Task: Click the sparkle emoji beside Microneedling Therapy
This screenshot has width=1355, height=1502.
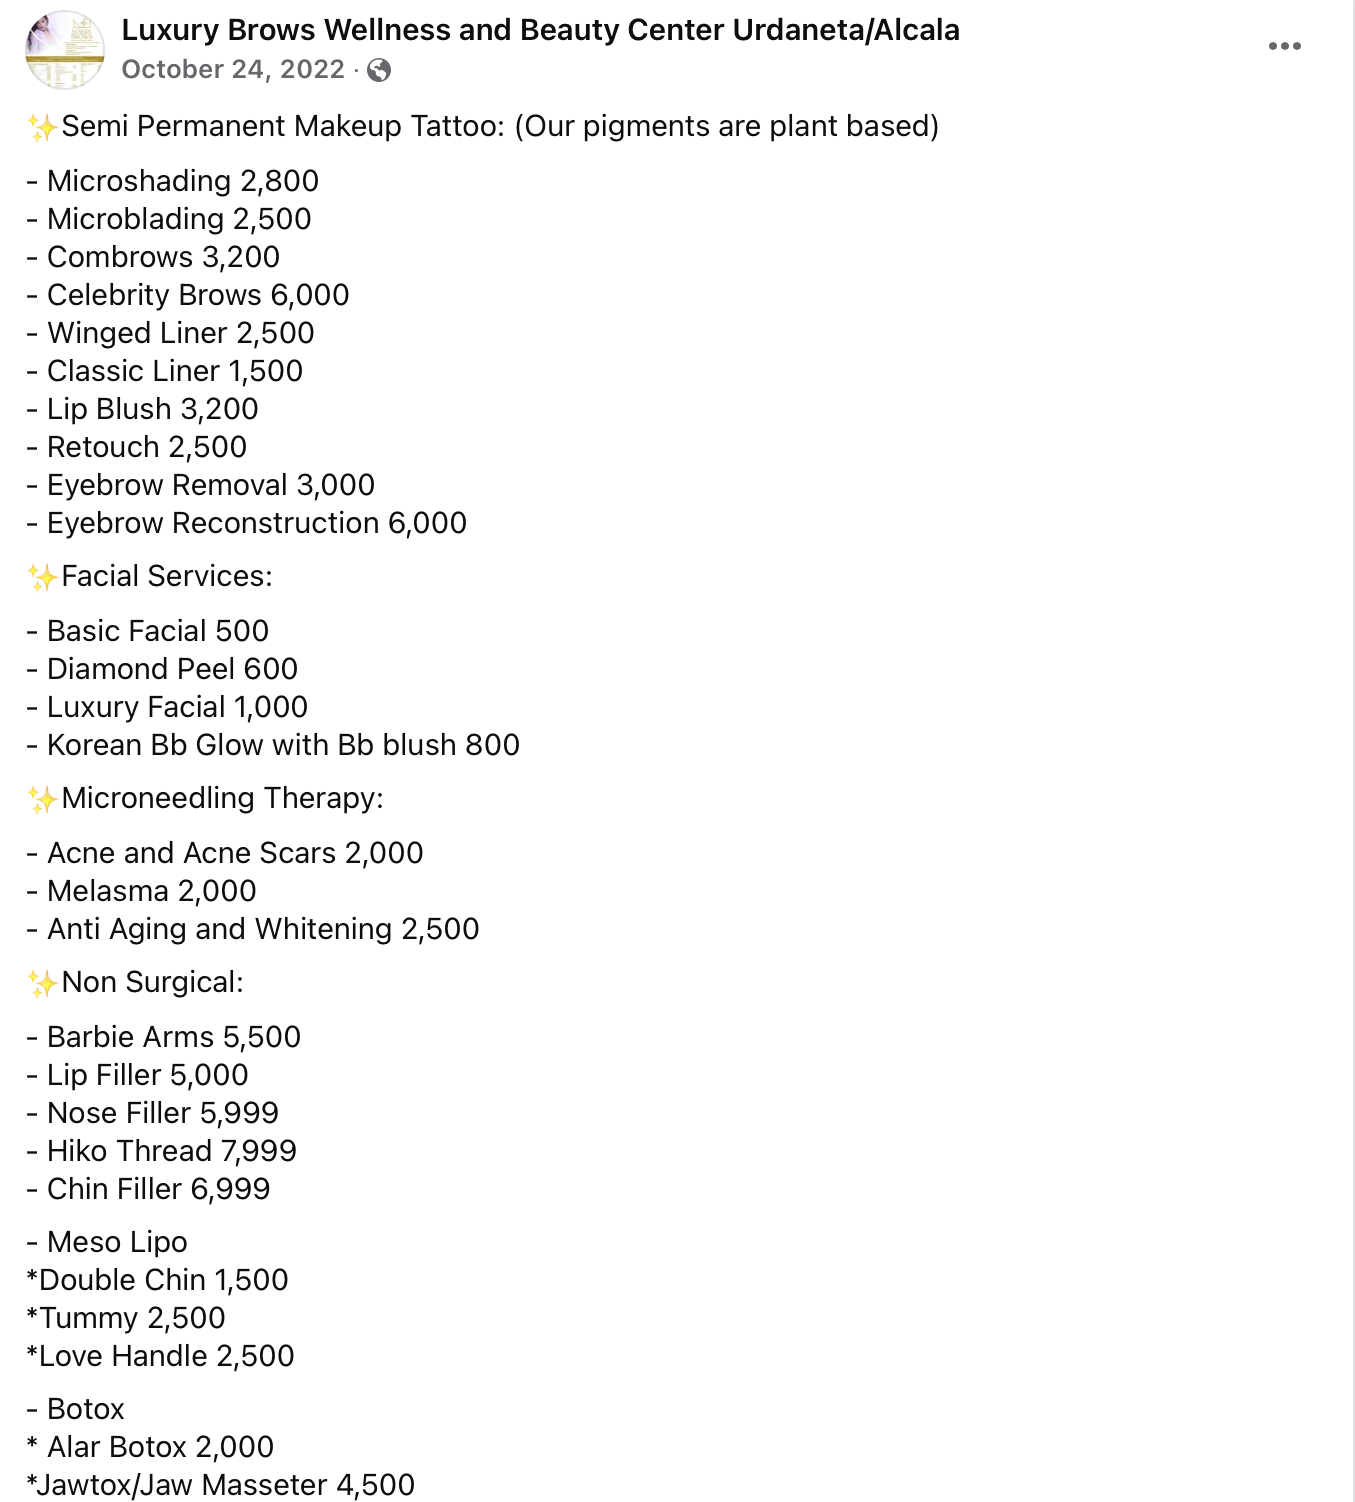Action: click(x=42, y=799)
